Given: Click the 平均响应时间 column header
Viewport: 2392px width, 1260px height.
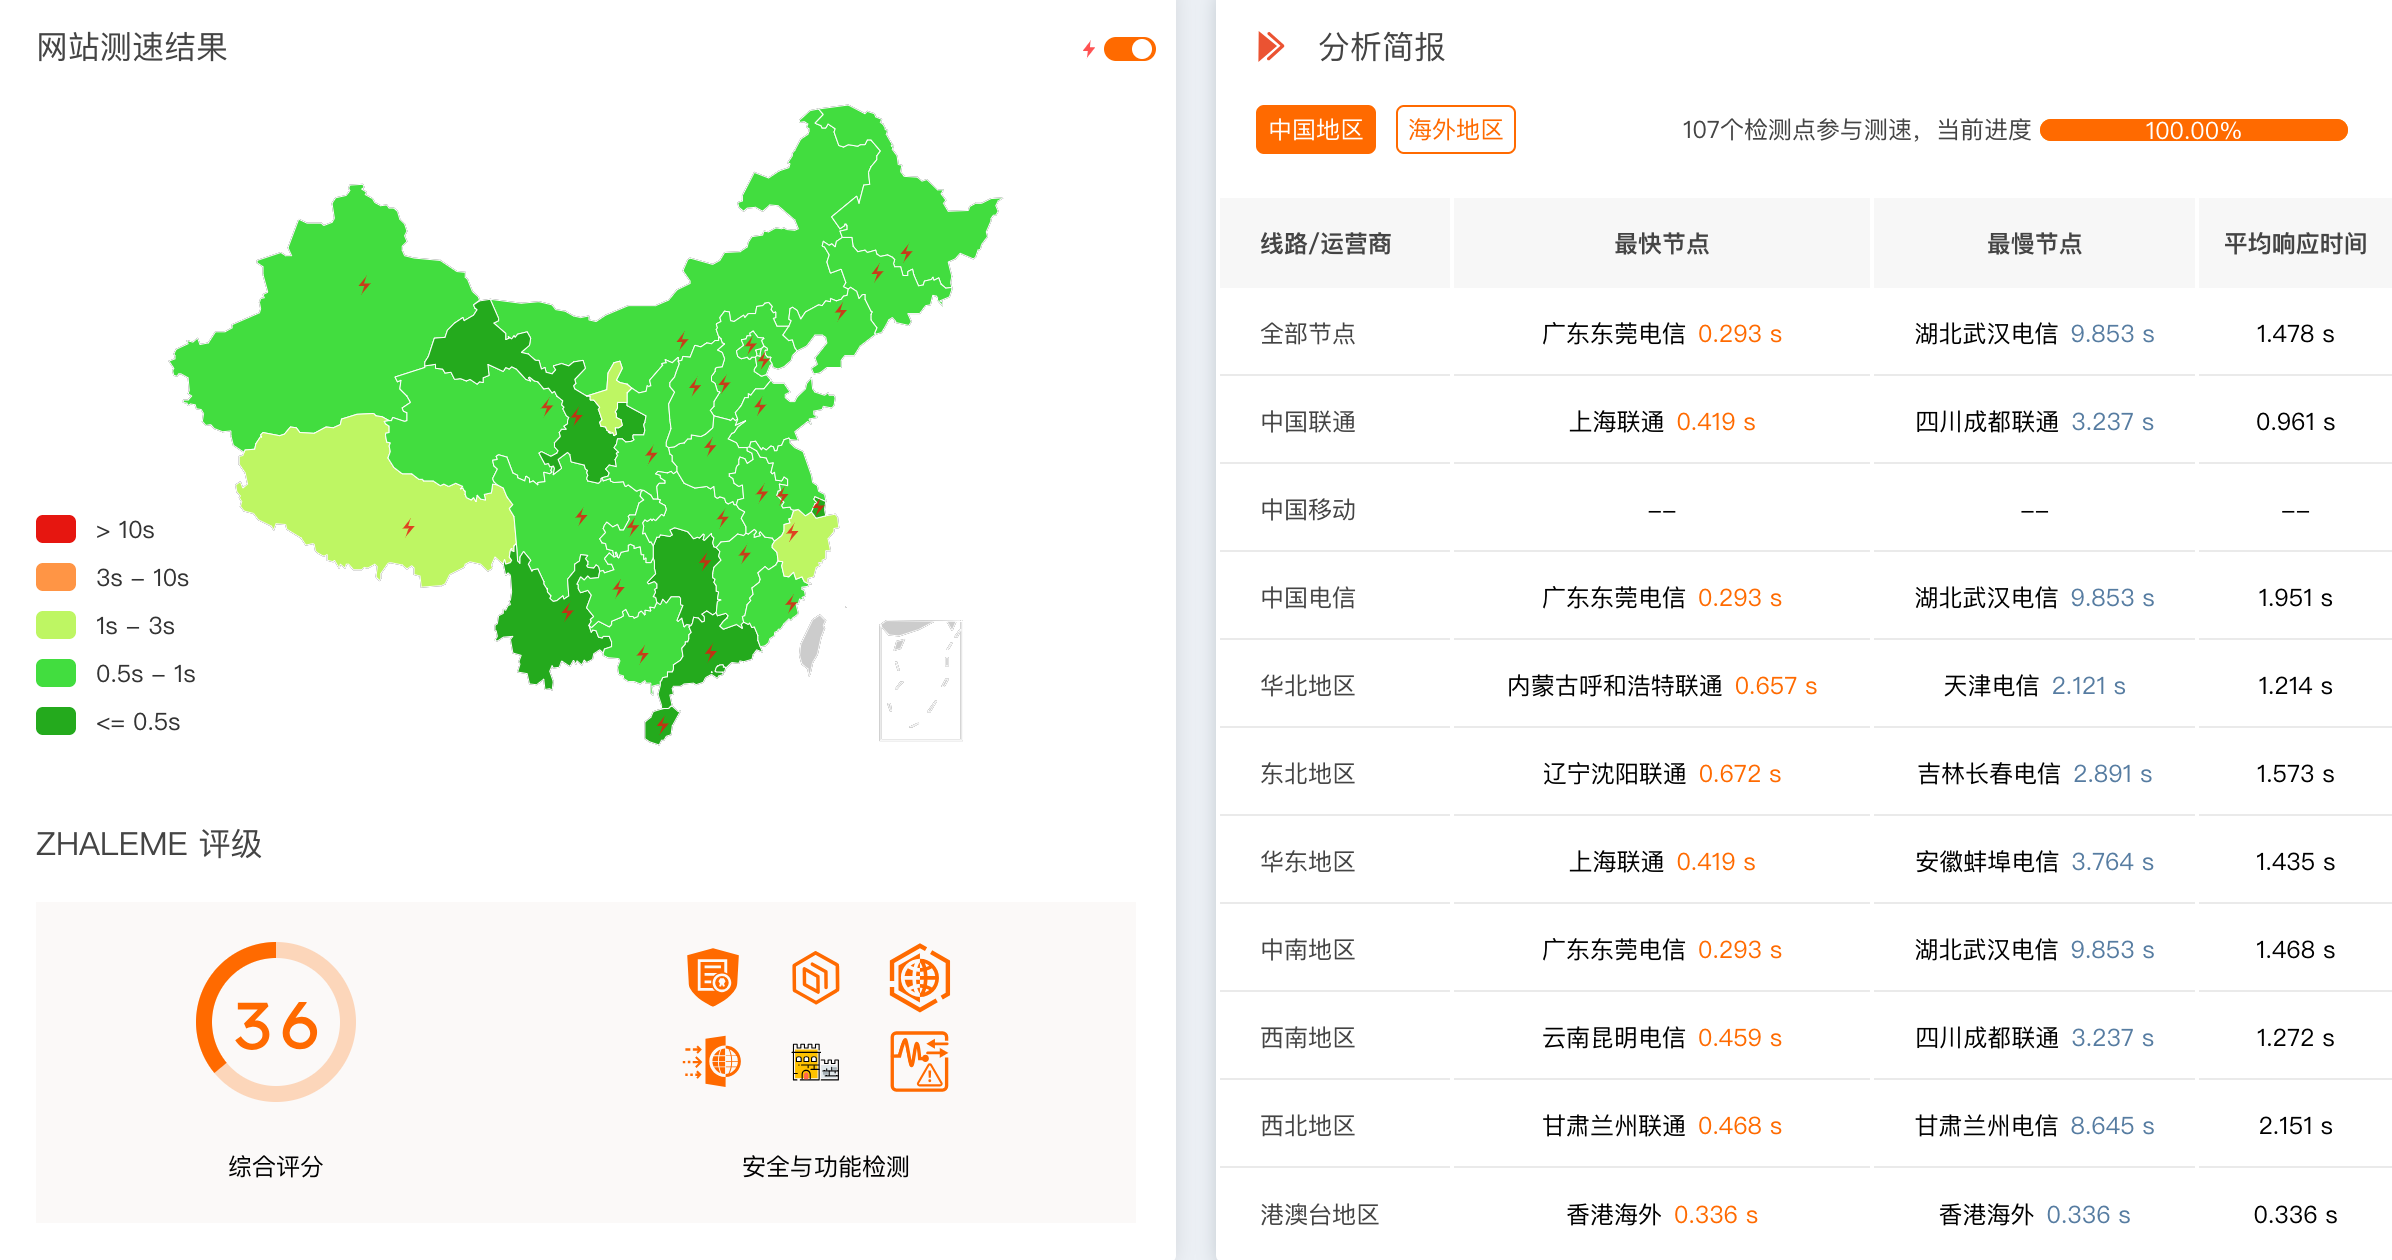Looking at the screenshot, I should coord(2295,244).
